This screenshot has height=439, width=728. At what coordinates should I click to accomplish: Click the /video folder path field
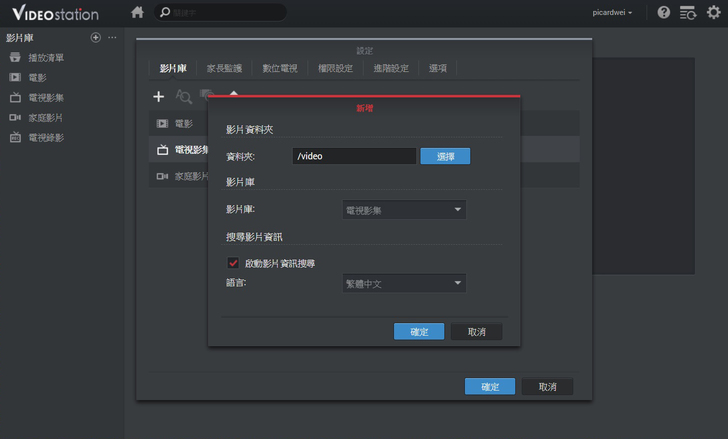pyautogui.click(x=353, y=156)
